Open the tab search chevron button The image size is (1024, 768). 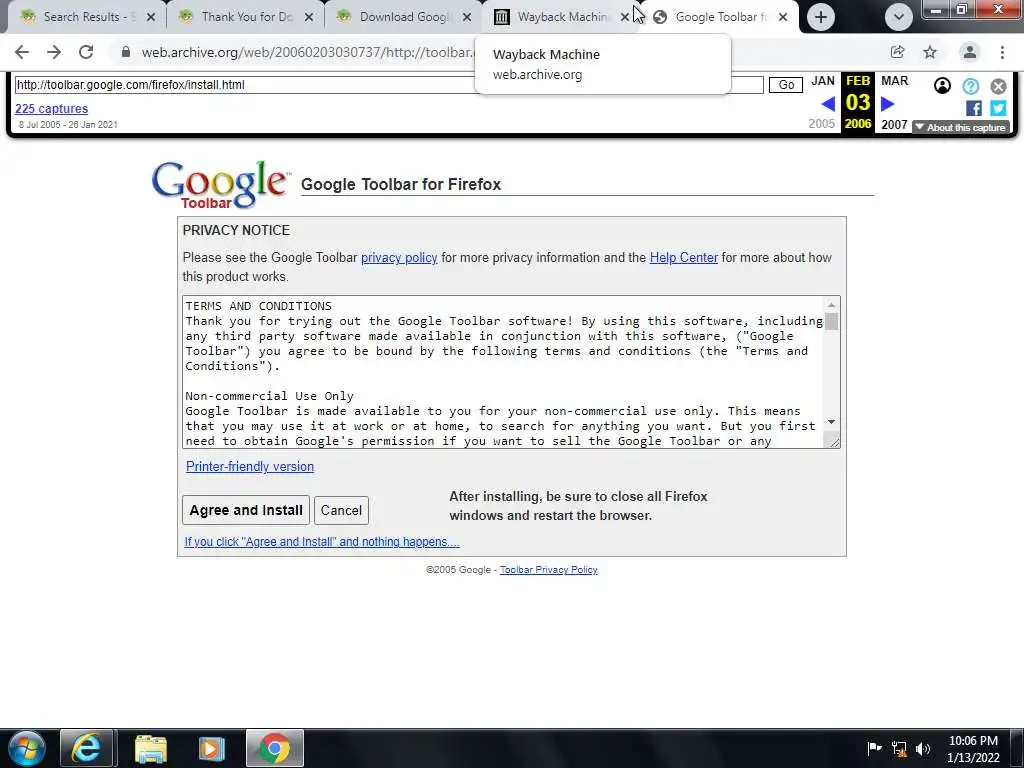click(x=899, y=17)
